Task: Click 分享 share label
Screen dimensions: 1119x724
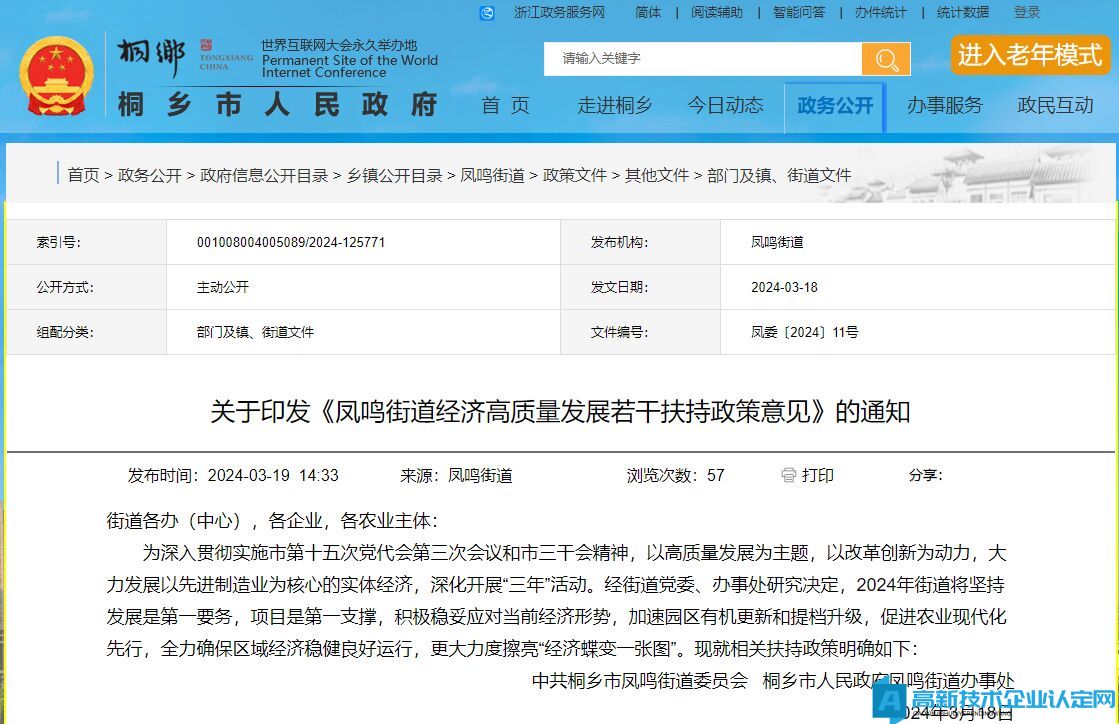Action: [x=926, y=475]
